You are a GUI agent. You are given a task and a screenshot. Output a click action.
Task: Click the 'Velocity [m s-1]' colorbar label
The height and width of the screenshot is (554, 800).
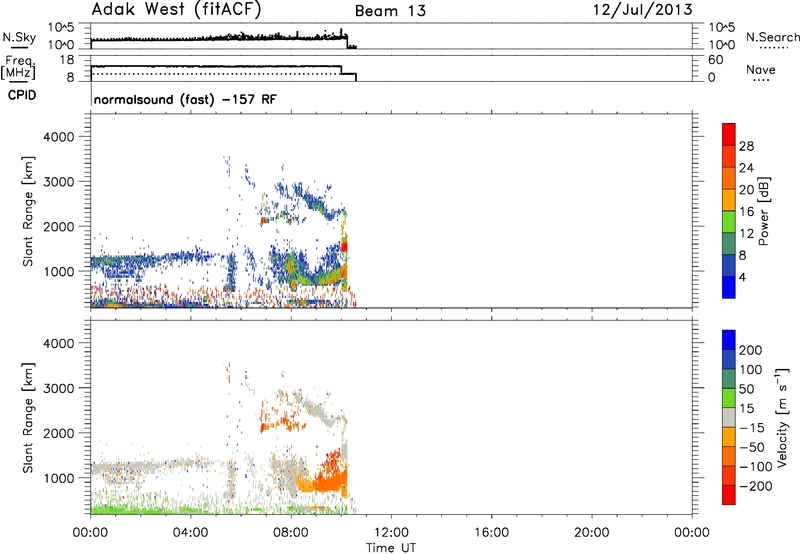click(782, 417)
